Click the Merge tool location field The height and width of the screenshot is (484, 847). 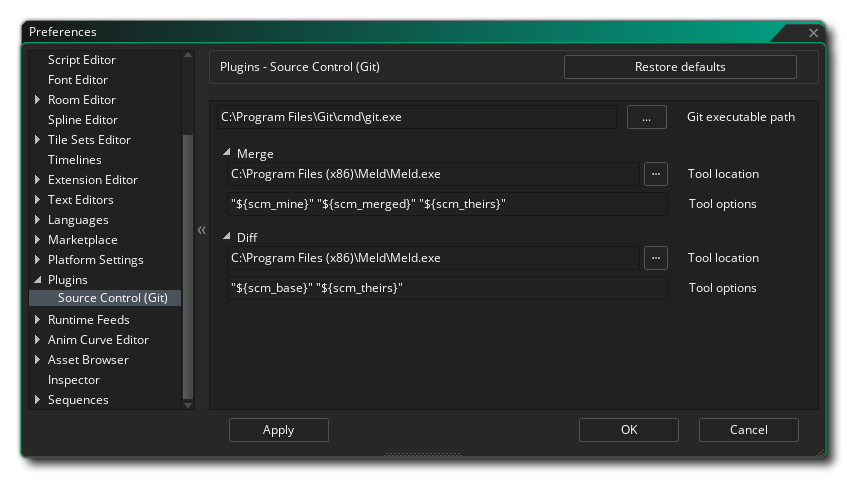click(x=433, y=174)
